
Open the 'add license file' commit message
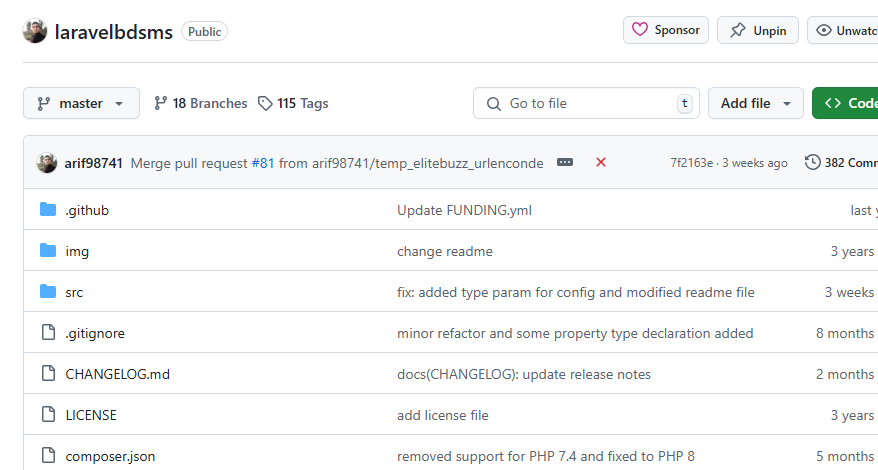coord(442,415)
